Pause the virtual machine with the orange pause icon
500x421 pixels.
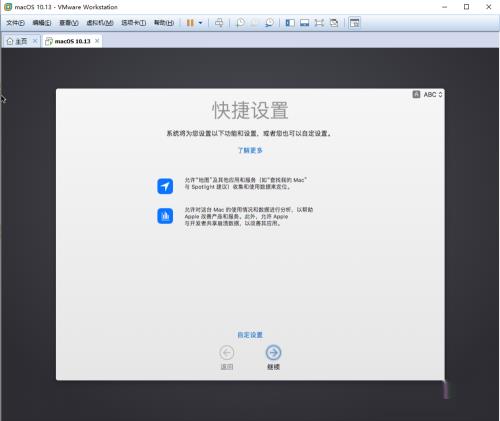click(190, 23)
